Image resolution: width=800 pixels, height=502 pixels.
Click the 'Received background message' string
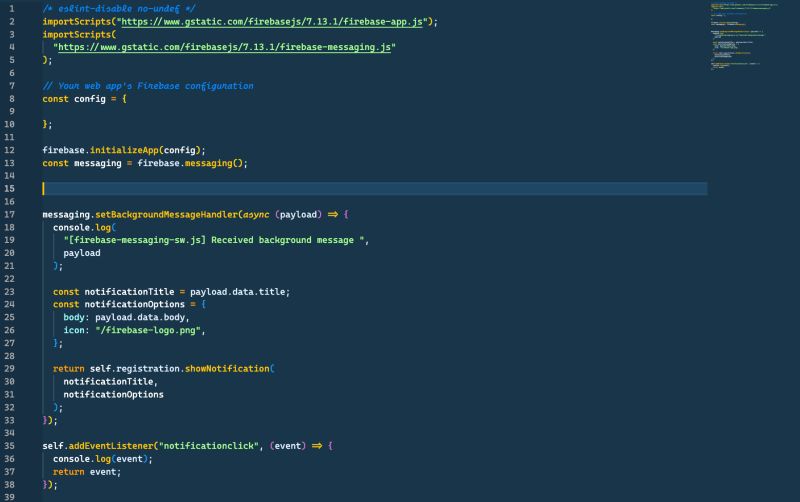pos(214,240)
